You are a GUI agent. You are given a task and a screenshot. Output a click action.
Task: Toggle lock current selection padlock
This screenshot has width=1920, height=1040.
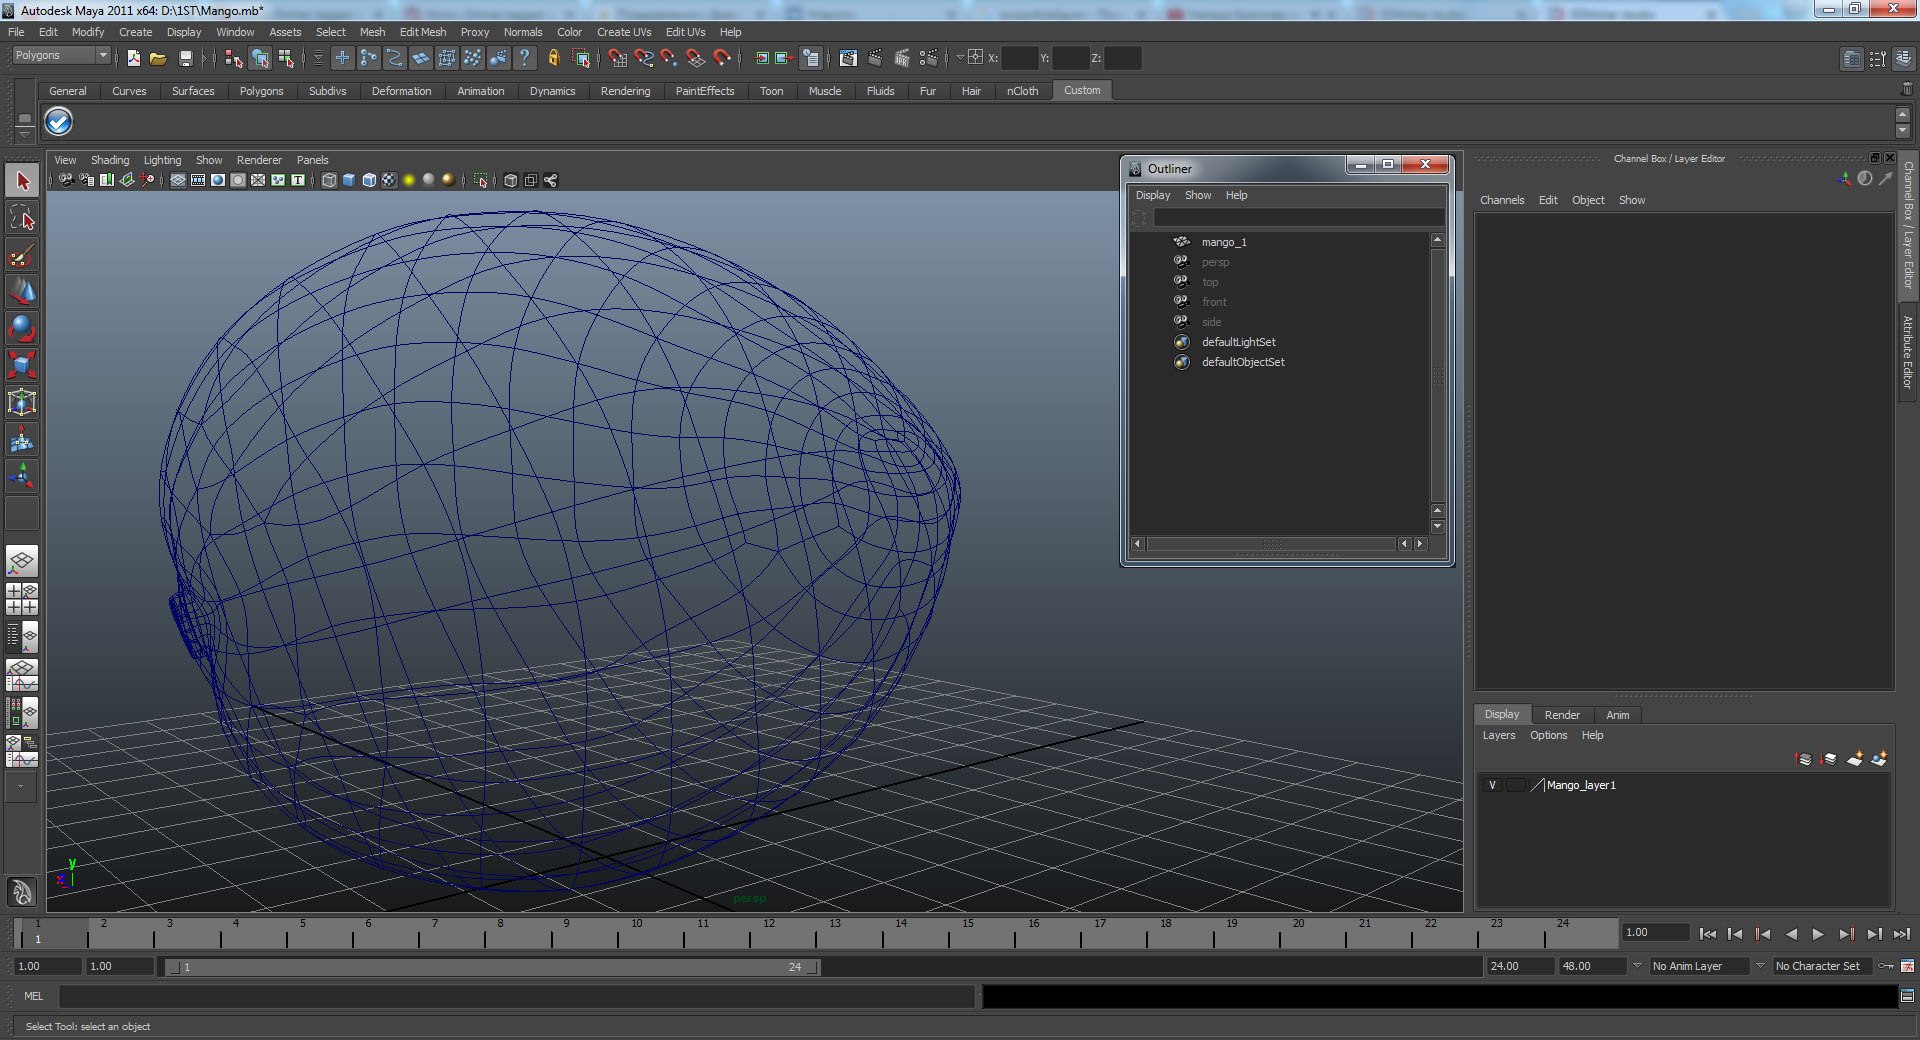[x=553, y=58]
